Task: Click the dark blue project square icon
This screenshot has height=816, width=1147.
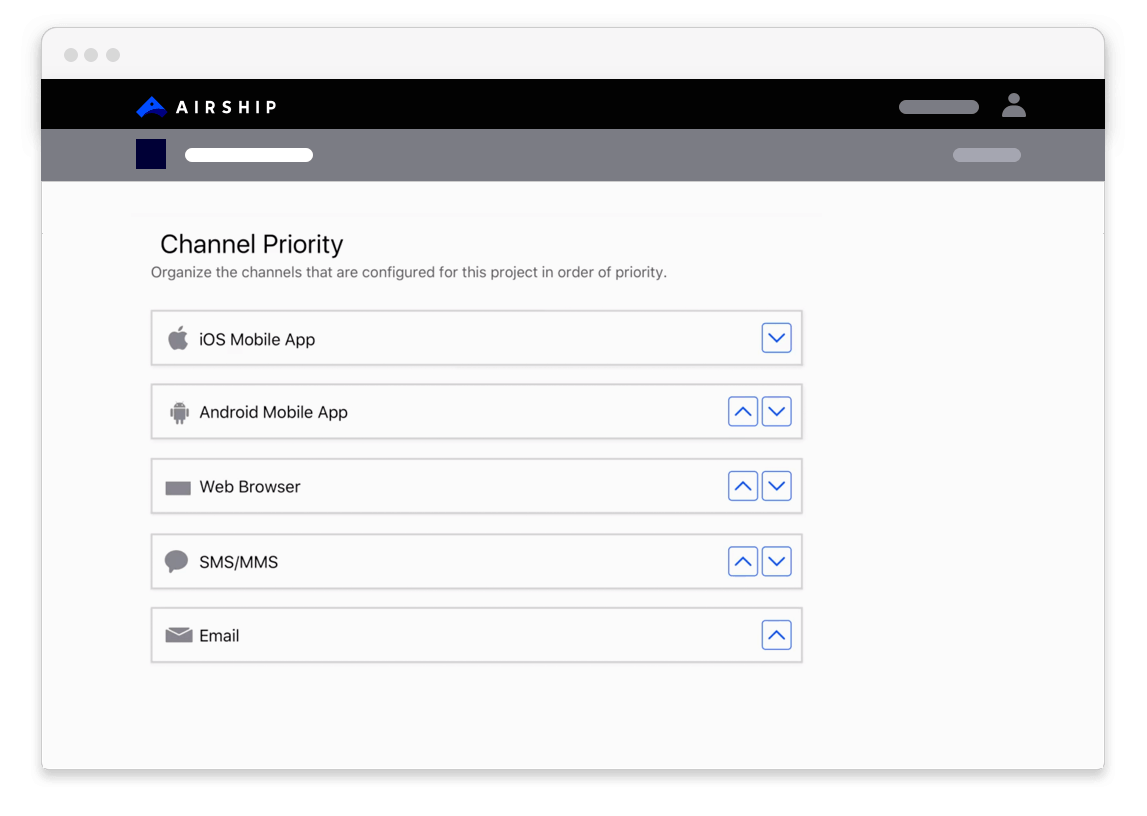Action: click(151, 154)
